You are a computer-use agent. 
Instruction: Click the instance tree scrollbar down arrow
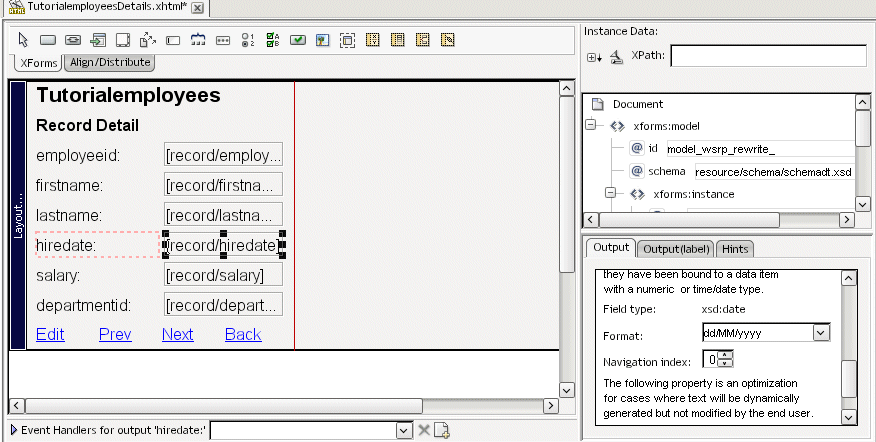863,205
